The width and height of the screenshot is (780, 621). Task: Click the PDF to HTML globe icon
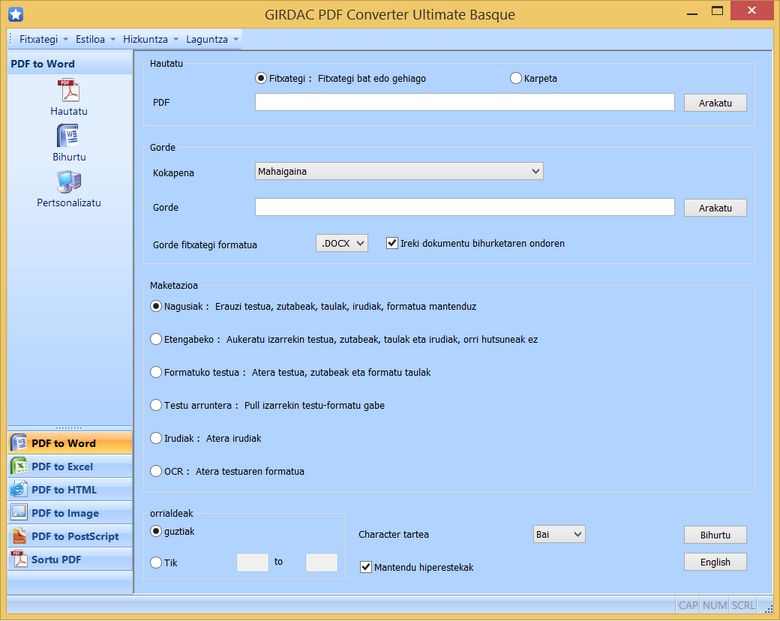(x=19, y=489)
